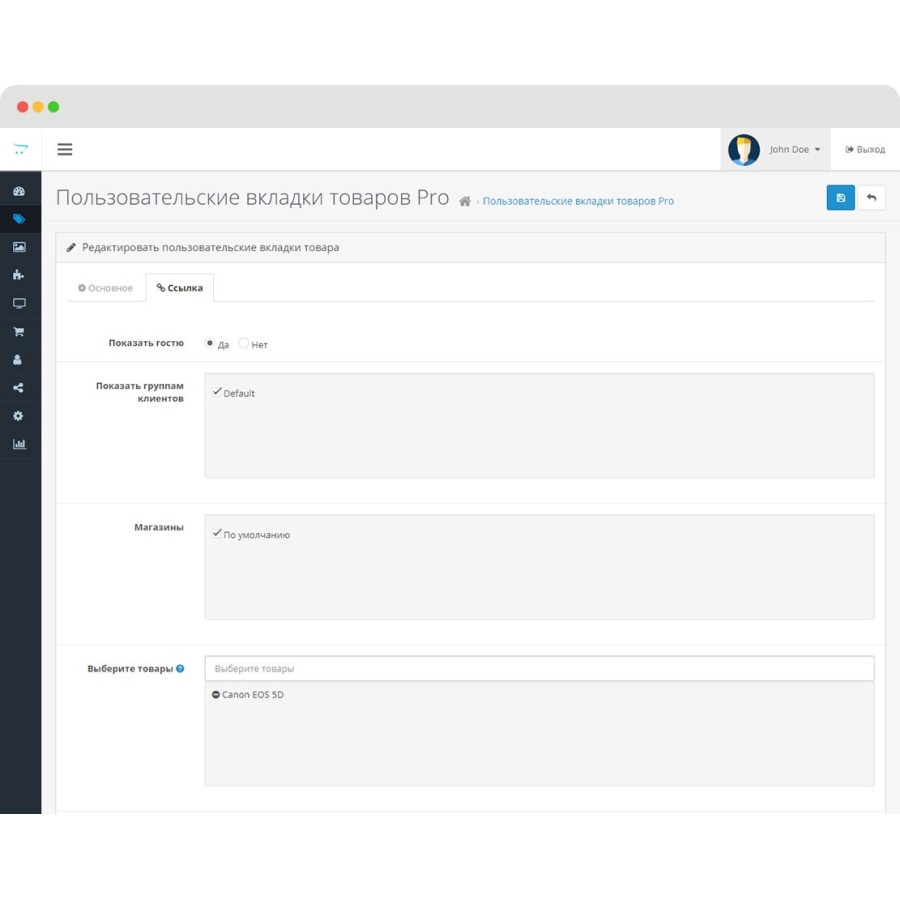900x900 pixels.
Task: Click the Canon EOS 5D product entry
Action: point(253,695)
